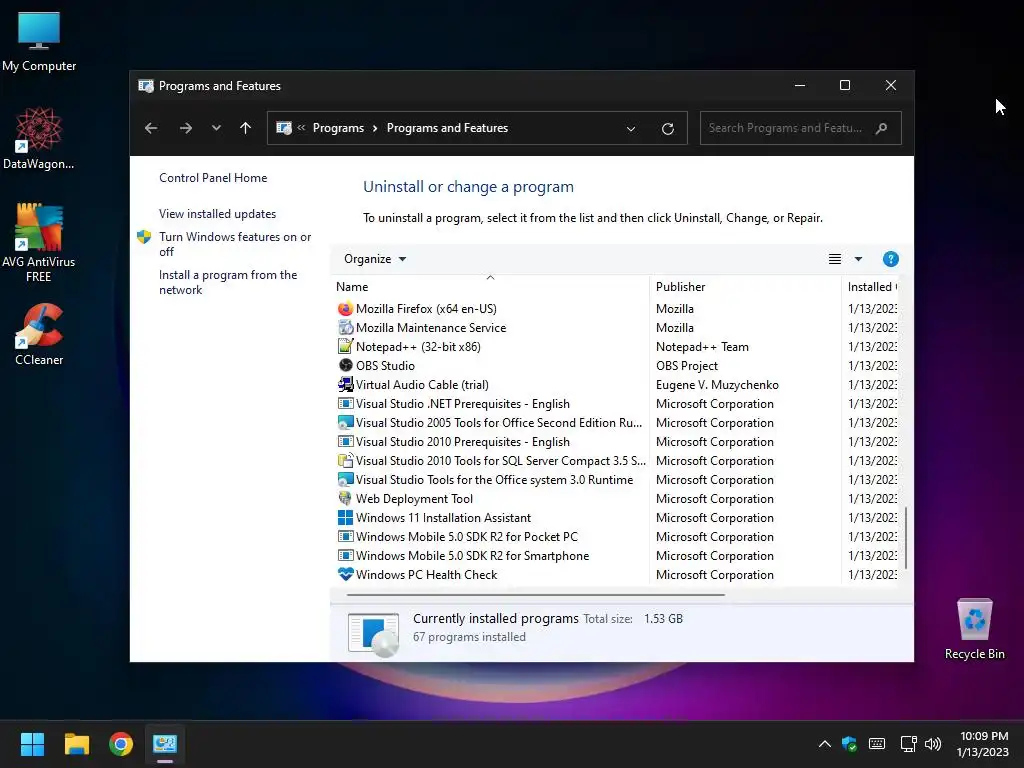1024x768 pixels.
Task: Open Control Panel Home link
Action: click(x=213, y=178)
